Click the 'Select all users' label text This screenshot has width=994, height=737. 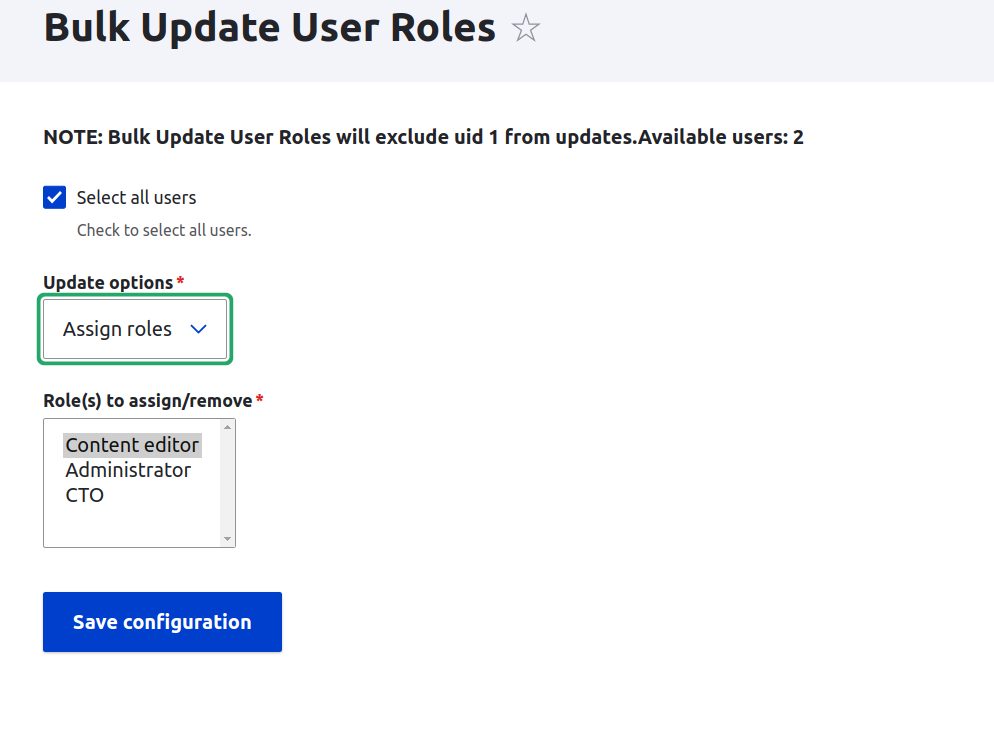point(136,198)
